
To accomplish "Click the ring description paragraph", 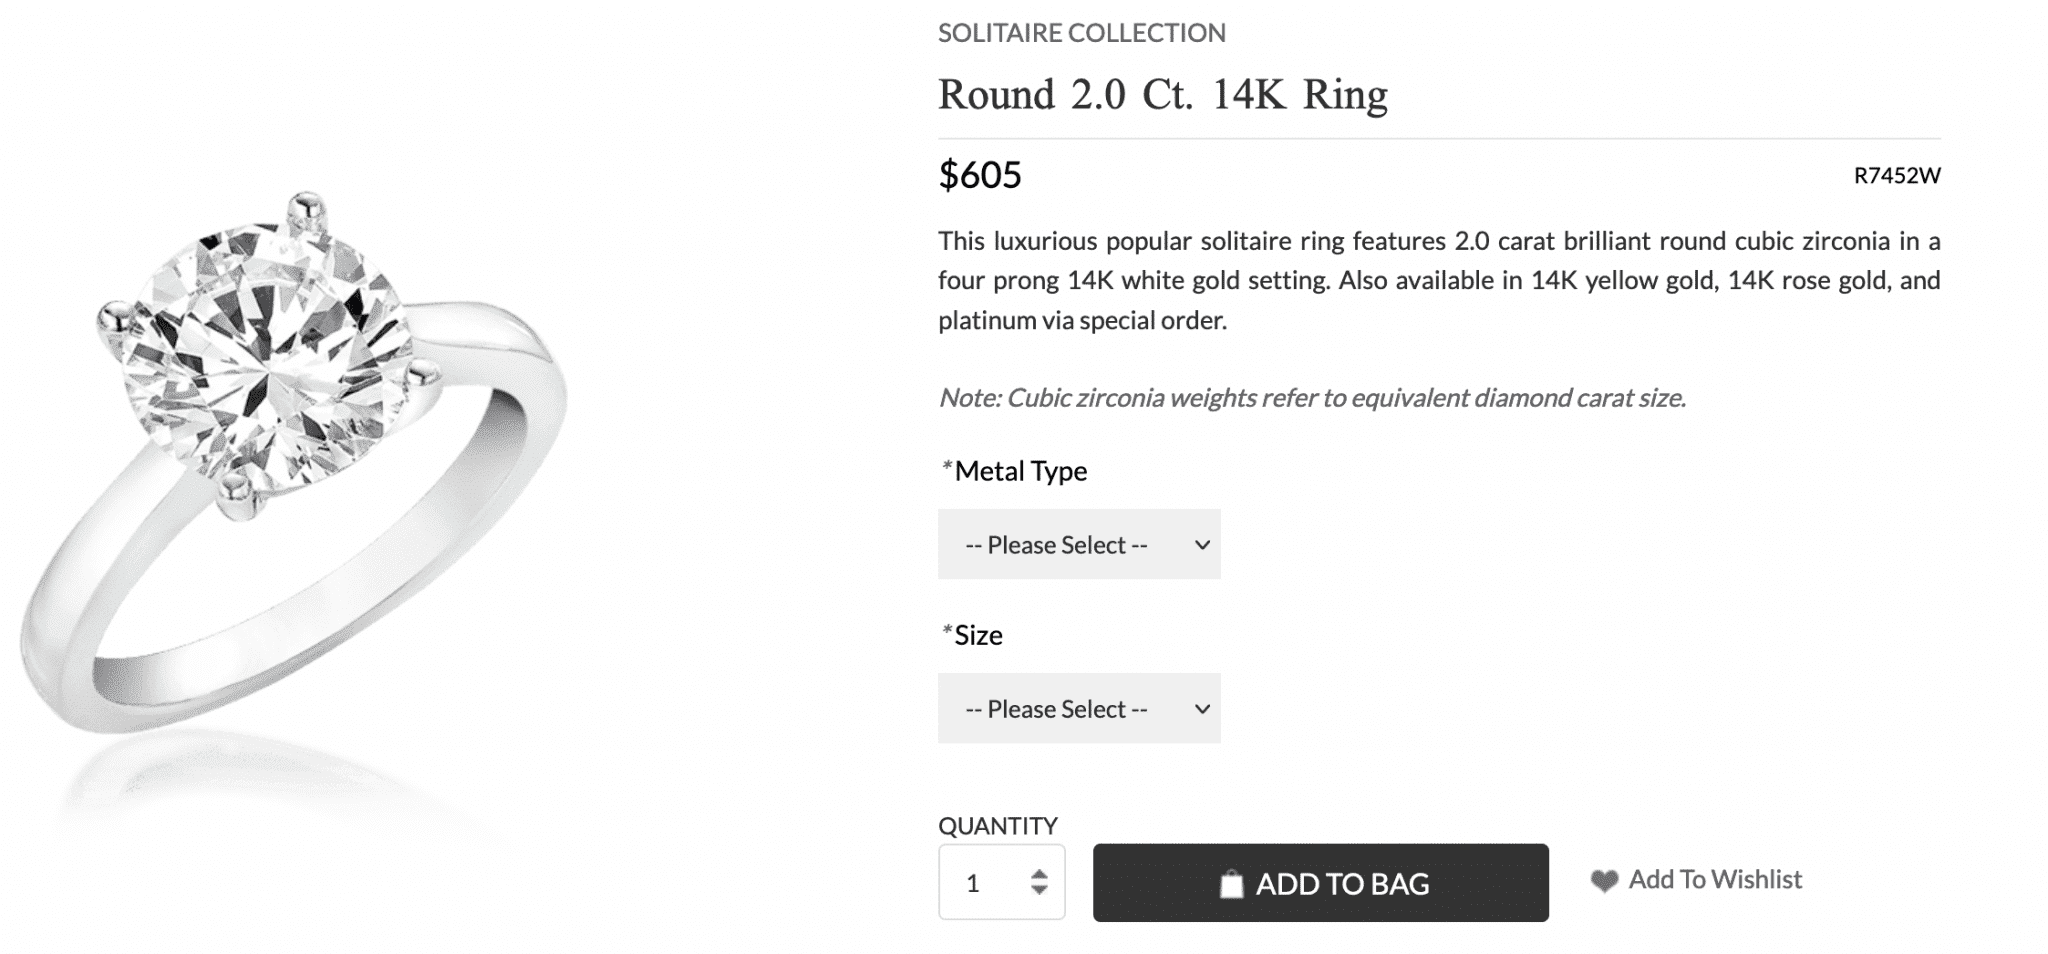I will [x=1438, y=281].
